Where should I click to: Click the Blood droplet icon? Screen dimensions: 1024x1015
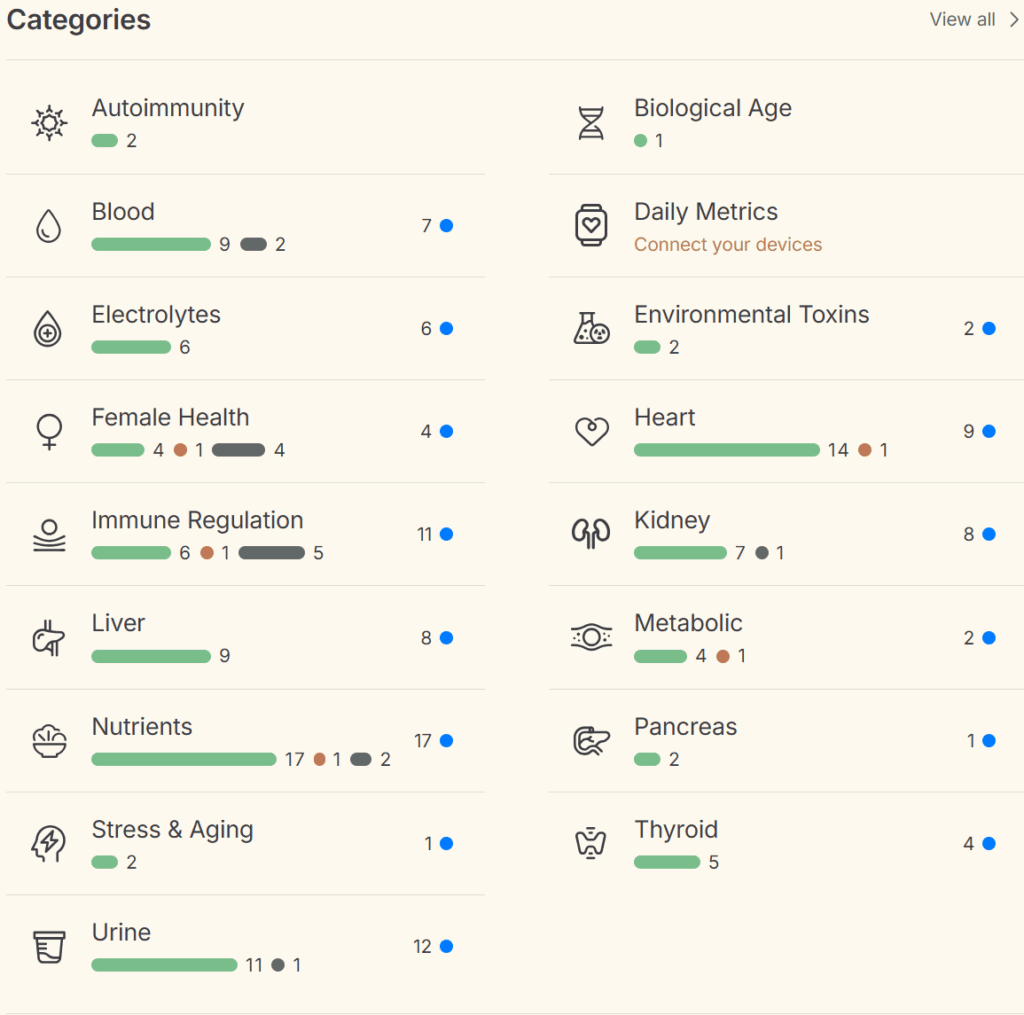(x=49, y=226)
